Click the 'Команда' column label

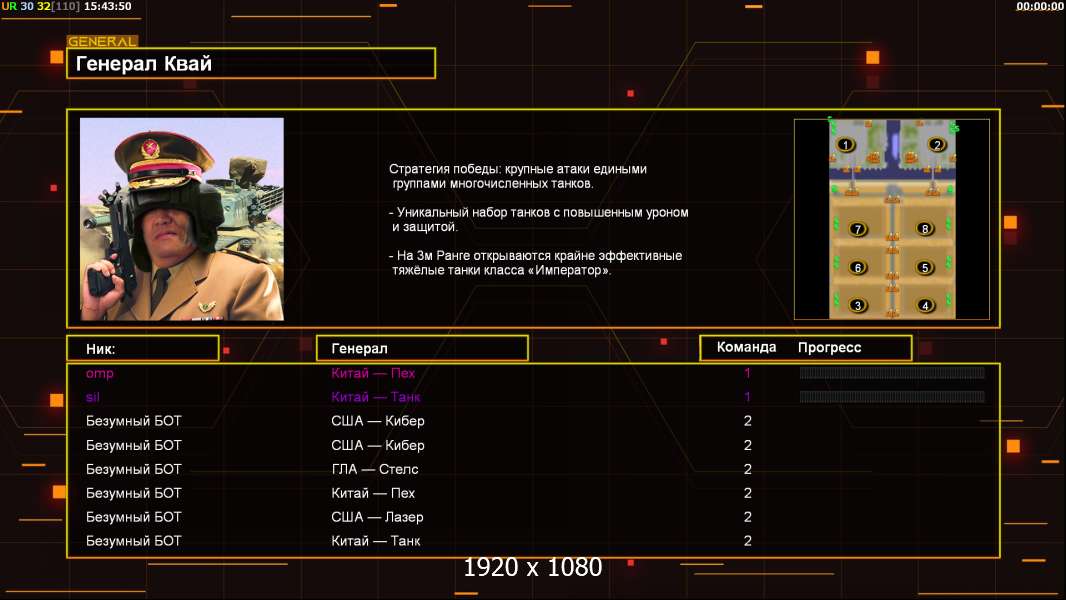(x=746, y=348)
